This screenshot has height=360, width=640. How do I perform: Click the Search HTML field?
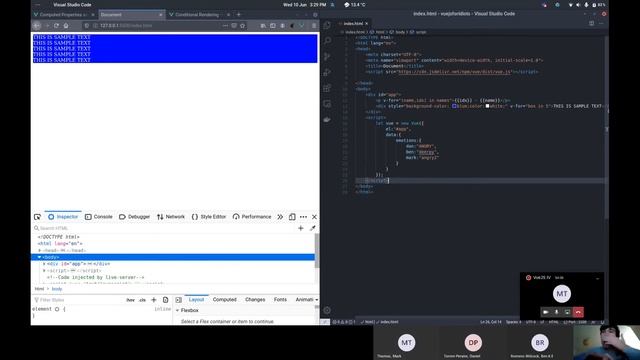click(163, 228)
